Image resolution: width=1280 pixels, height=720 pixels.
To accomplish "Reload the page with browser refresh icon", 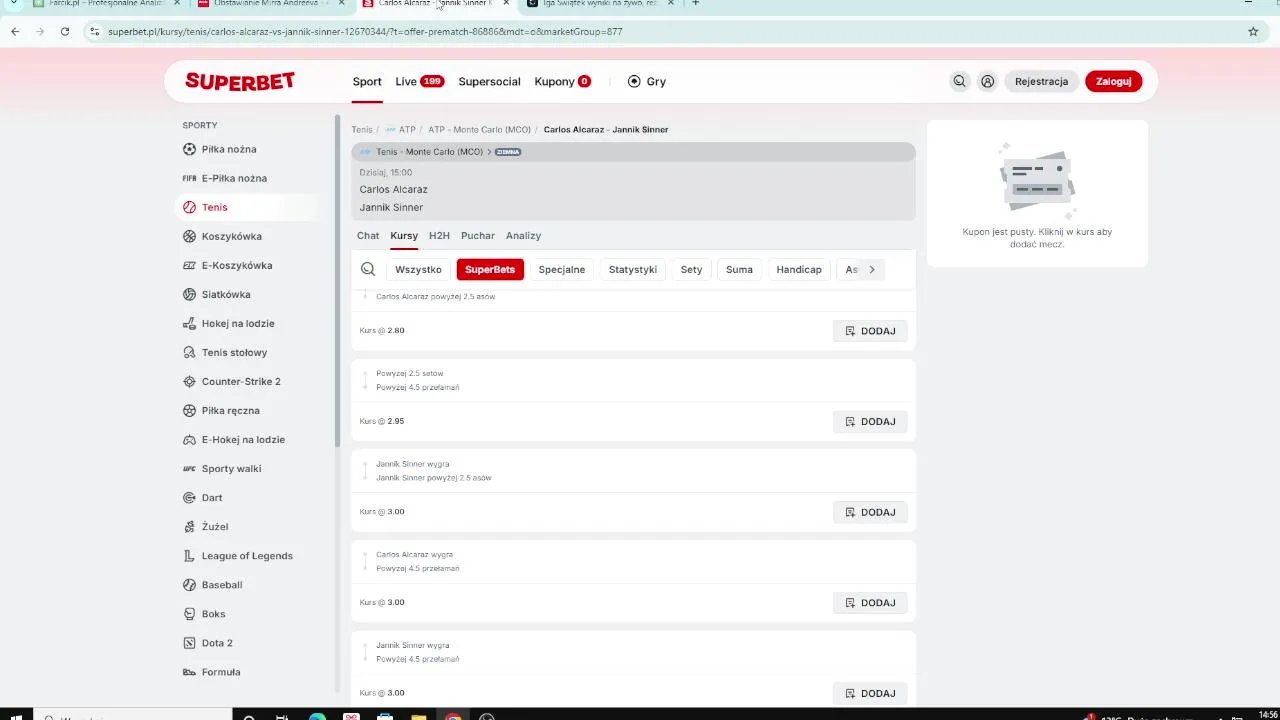I will pos(65,31).
